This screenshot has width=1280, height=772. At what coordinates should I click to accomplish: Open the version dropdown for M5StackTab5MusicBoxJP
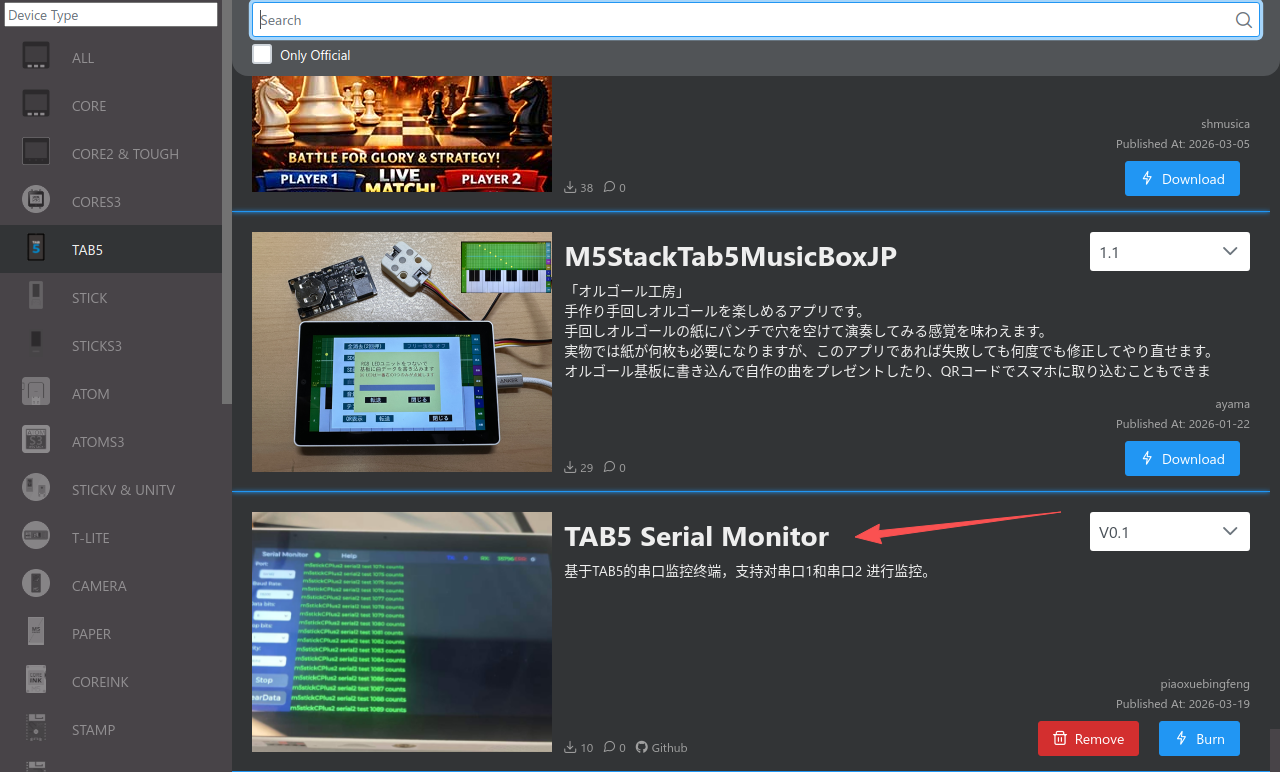point(1169,251)
